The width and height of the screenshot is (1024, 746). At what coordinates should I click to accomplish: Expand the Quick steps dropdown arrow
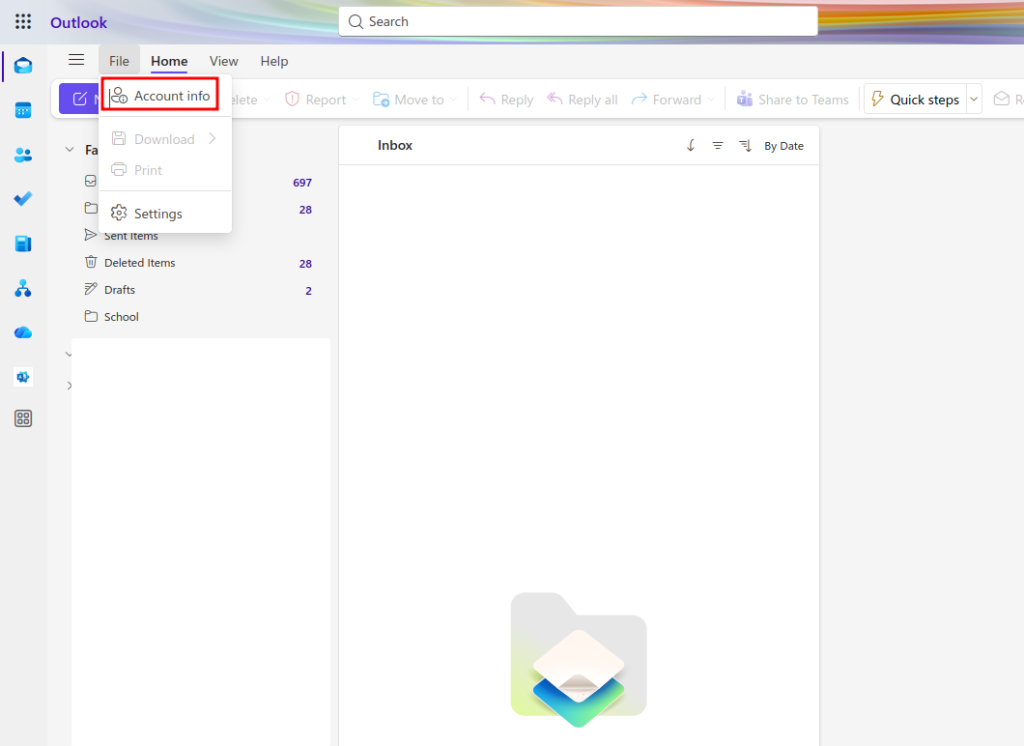973,99
